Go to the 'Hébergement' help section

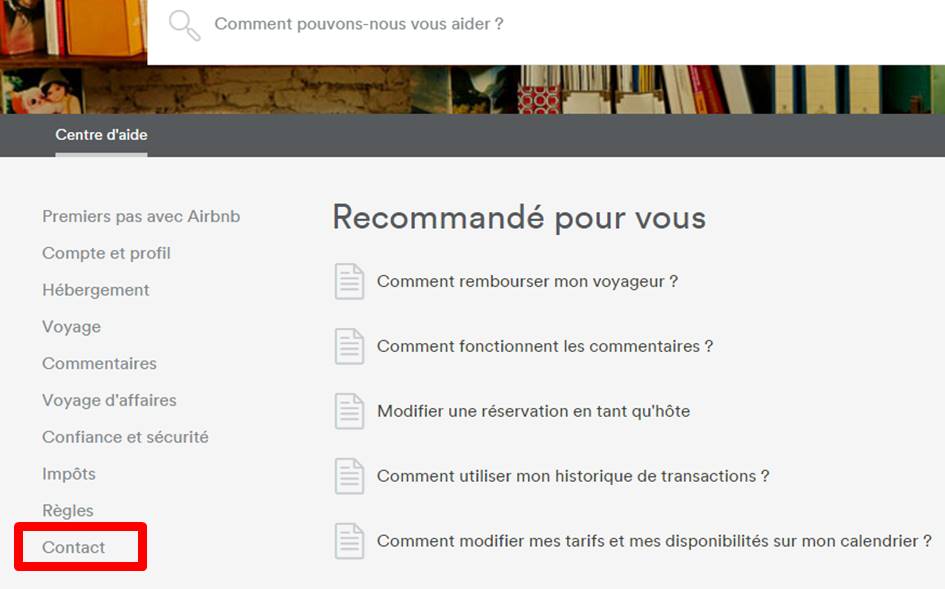pos(95,290)
